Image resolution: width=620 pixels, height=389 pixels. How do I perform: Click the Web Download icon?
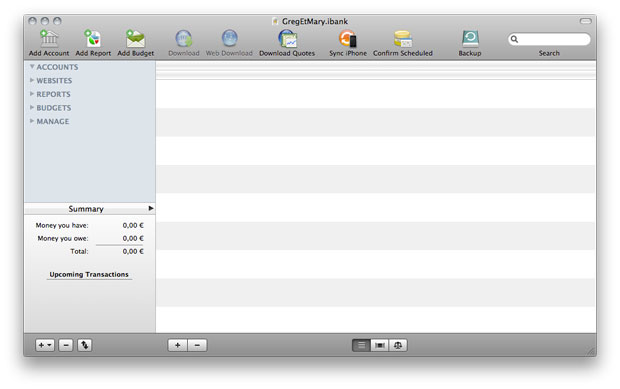229,39
